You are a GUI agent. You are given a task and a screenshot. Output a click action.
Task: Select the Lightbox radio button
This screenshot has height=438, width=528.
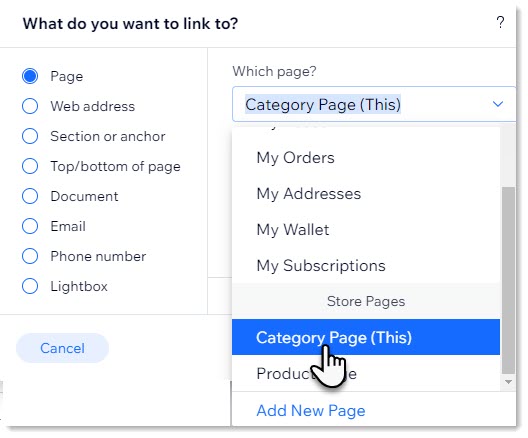(30, 286)
